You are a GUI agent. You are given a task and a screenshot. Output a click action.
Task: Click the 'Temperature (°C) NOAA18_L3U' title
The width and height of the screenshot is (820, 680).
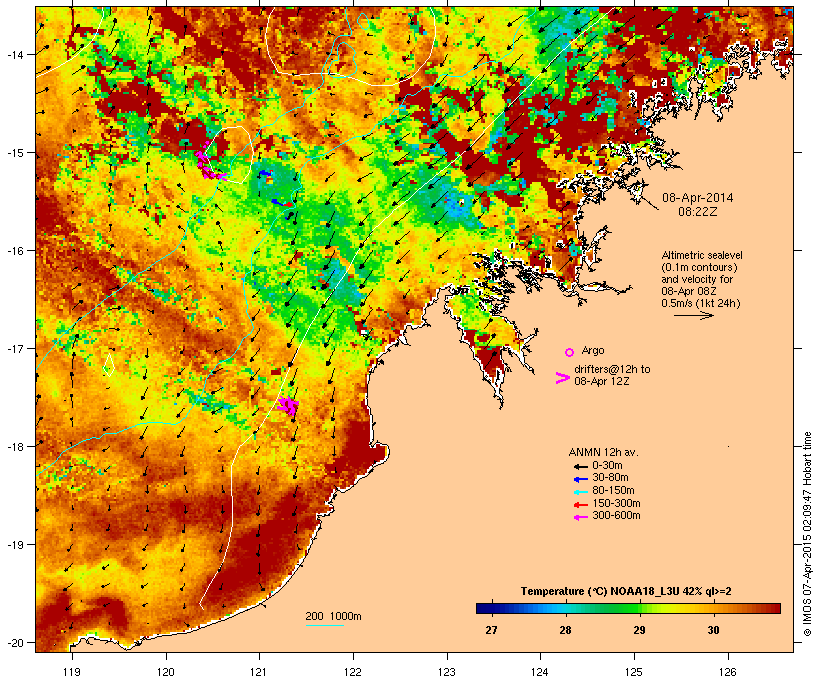click(x=600, y=592)
